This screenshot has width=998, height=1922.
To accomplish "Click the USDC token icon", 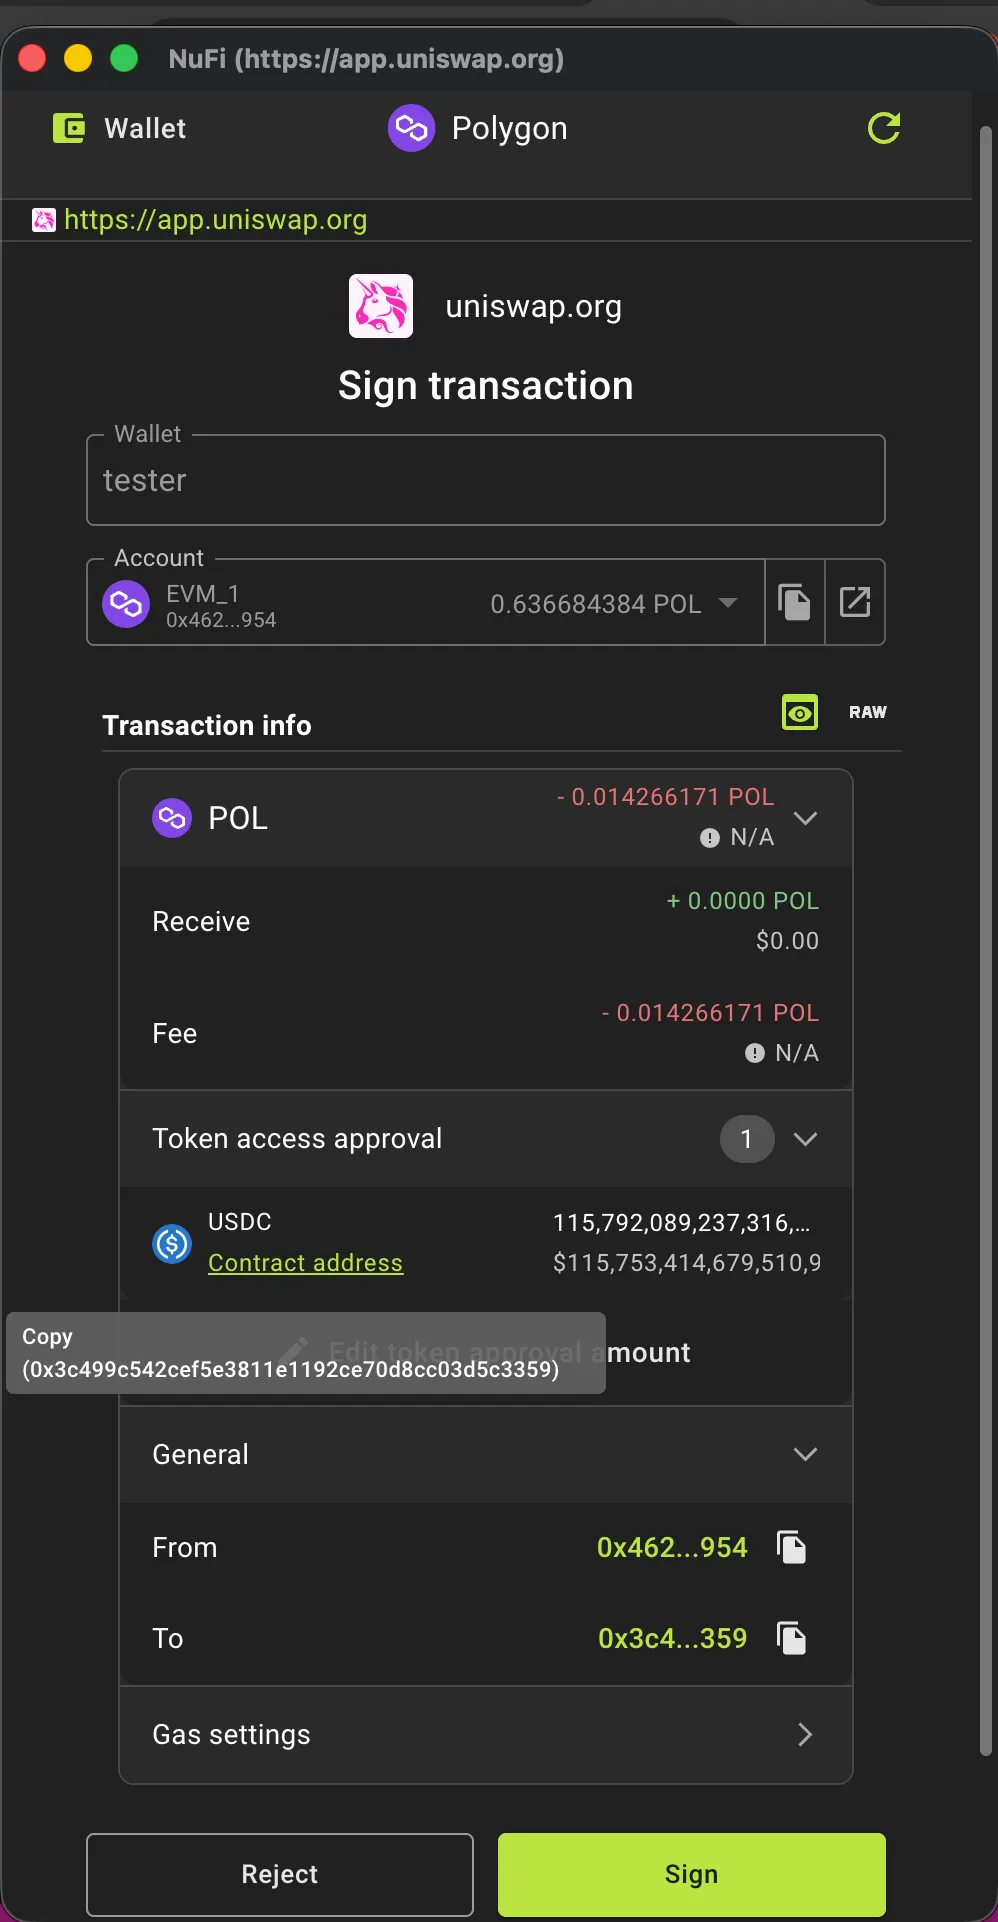I will point(171,1243).
